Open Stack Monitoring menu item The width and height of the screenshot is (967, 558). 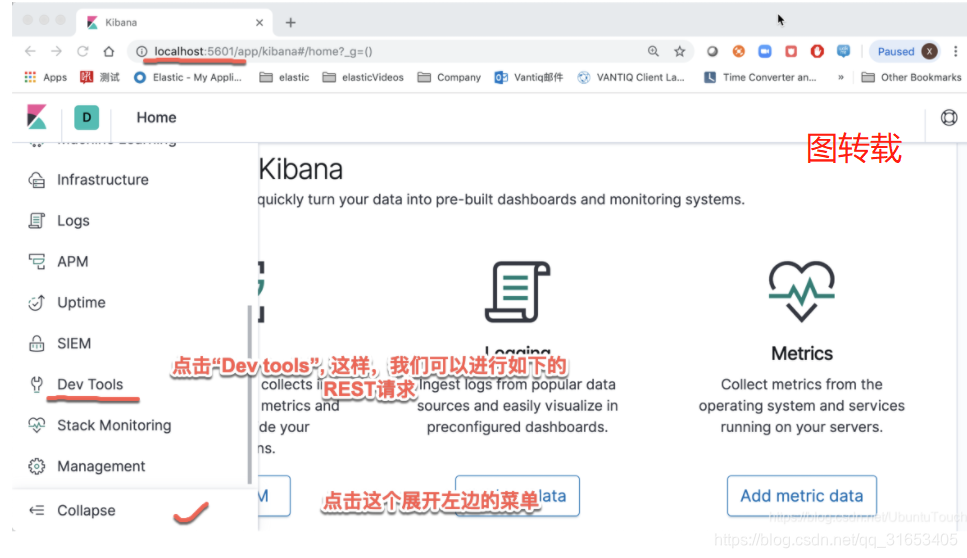click(114, 425)
